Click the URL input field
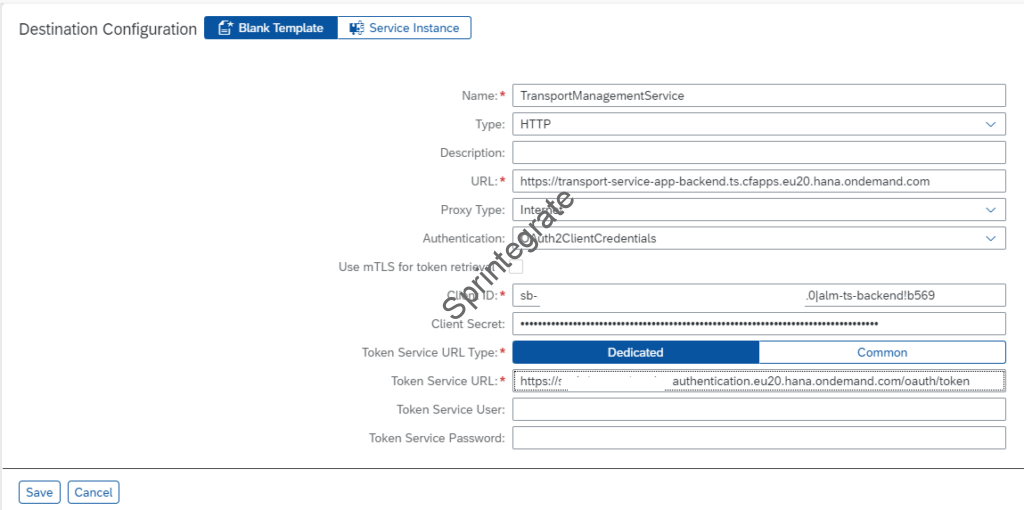 pyautogui.click(x=757, y=181)
